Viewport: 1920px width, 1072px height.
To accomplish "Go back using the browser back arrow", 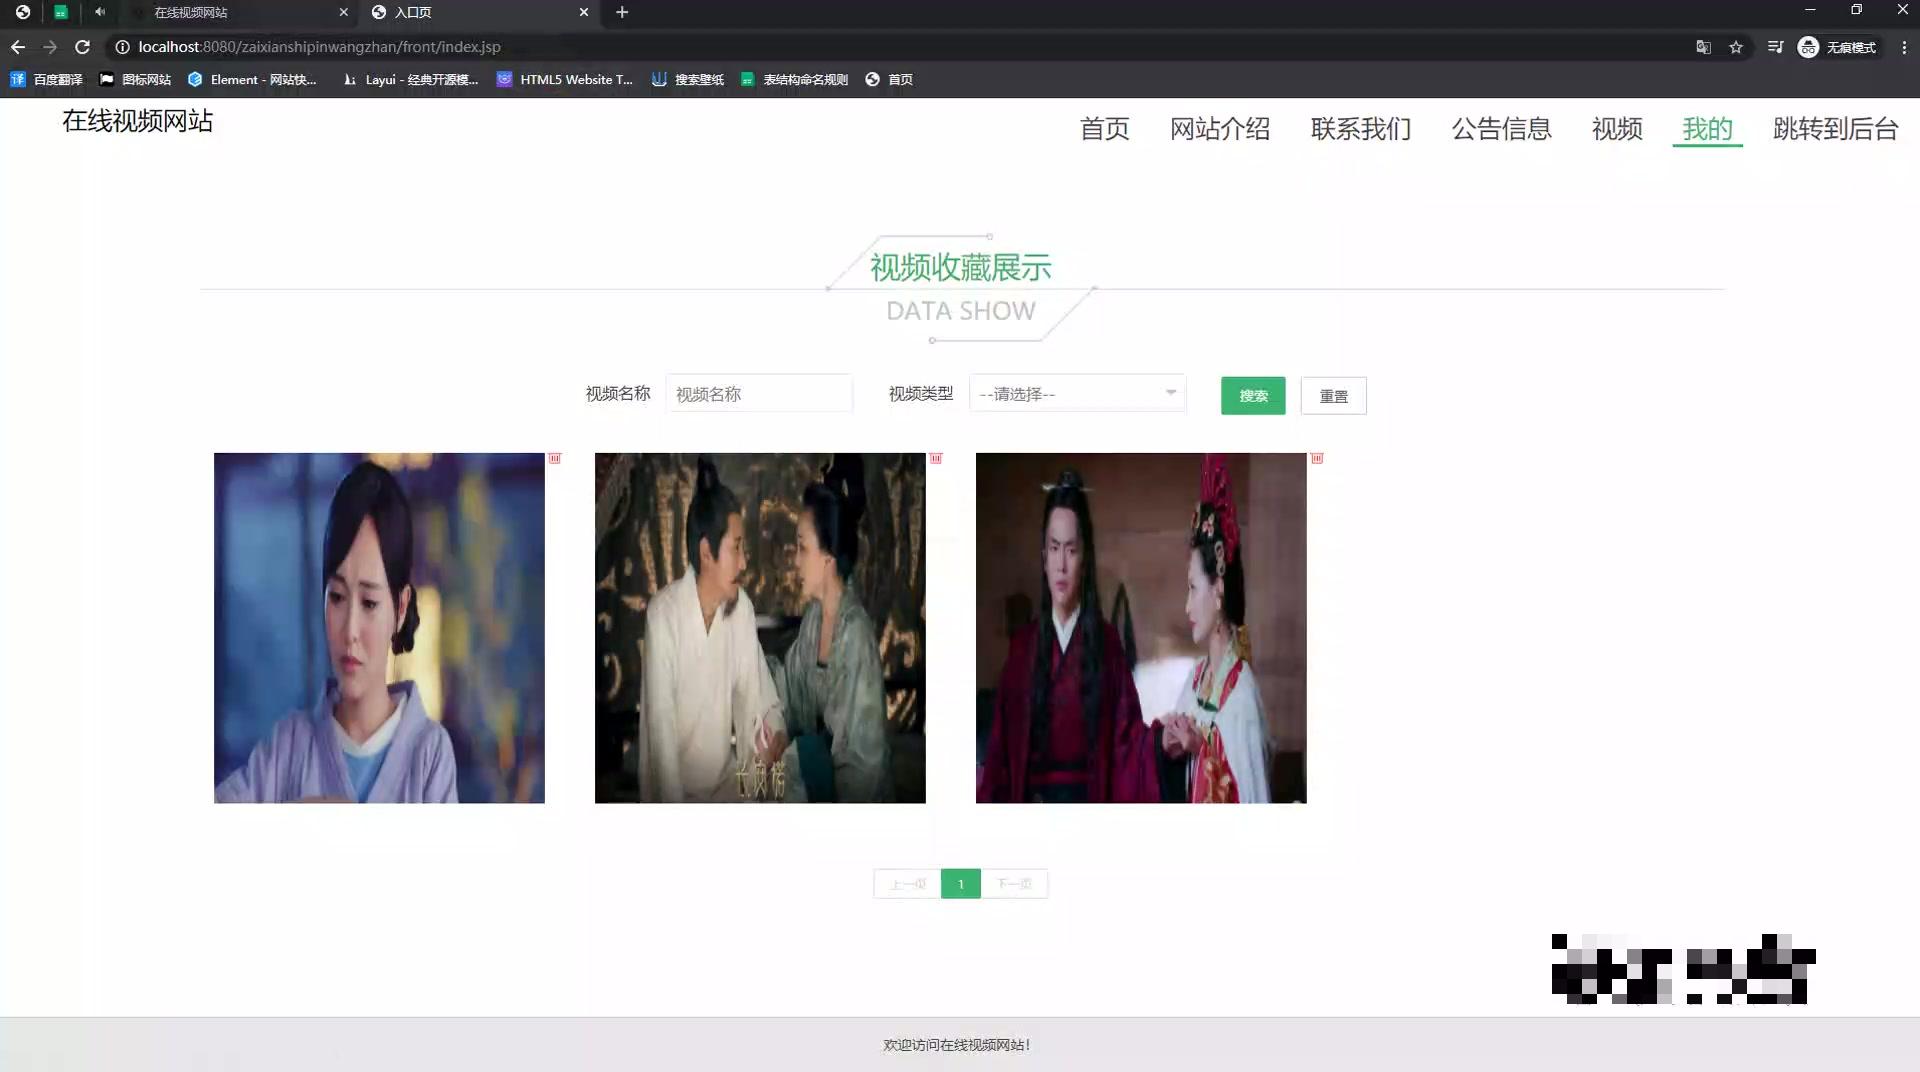I will pos(18,47).
